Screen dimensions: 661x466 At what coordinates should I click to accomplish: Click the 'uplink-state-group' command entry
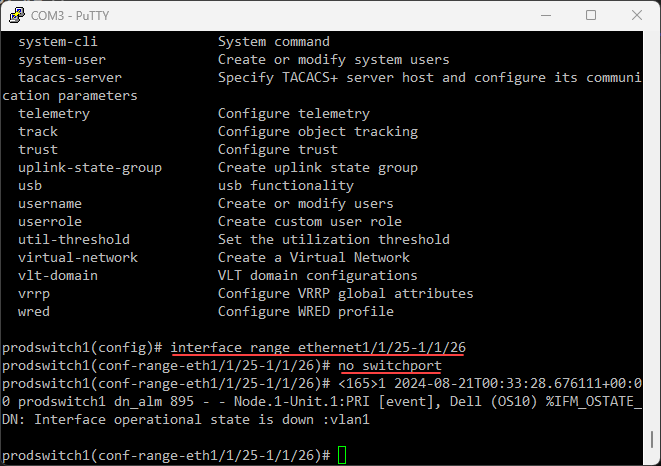(90, 168)
